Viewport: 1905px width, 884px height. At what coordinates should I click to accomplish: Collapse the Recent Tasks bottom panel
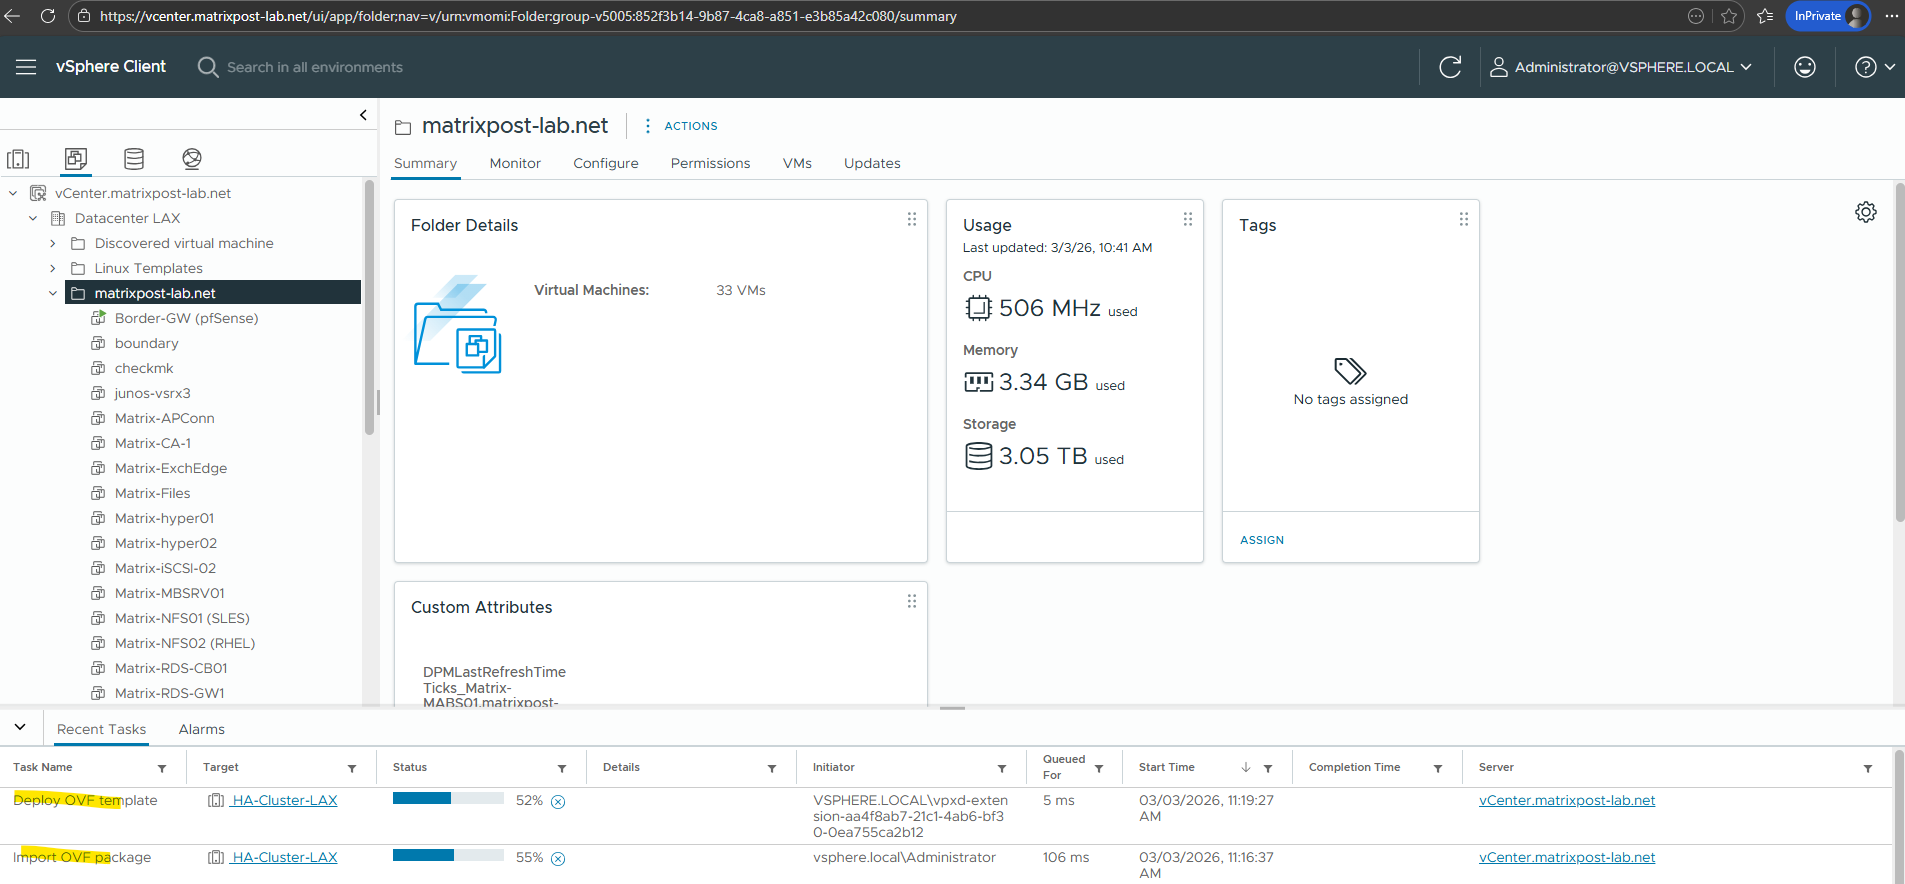[x=20, y=727]
